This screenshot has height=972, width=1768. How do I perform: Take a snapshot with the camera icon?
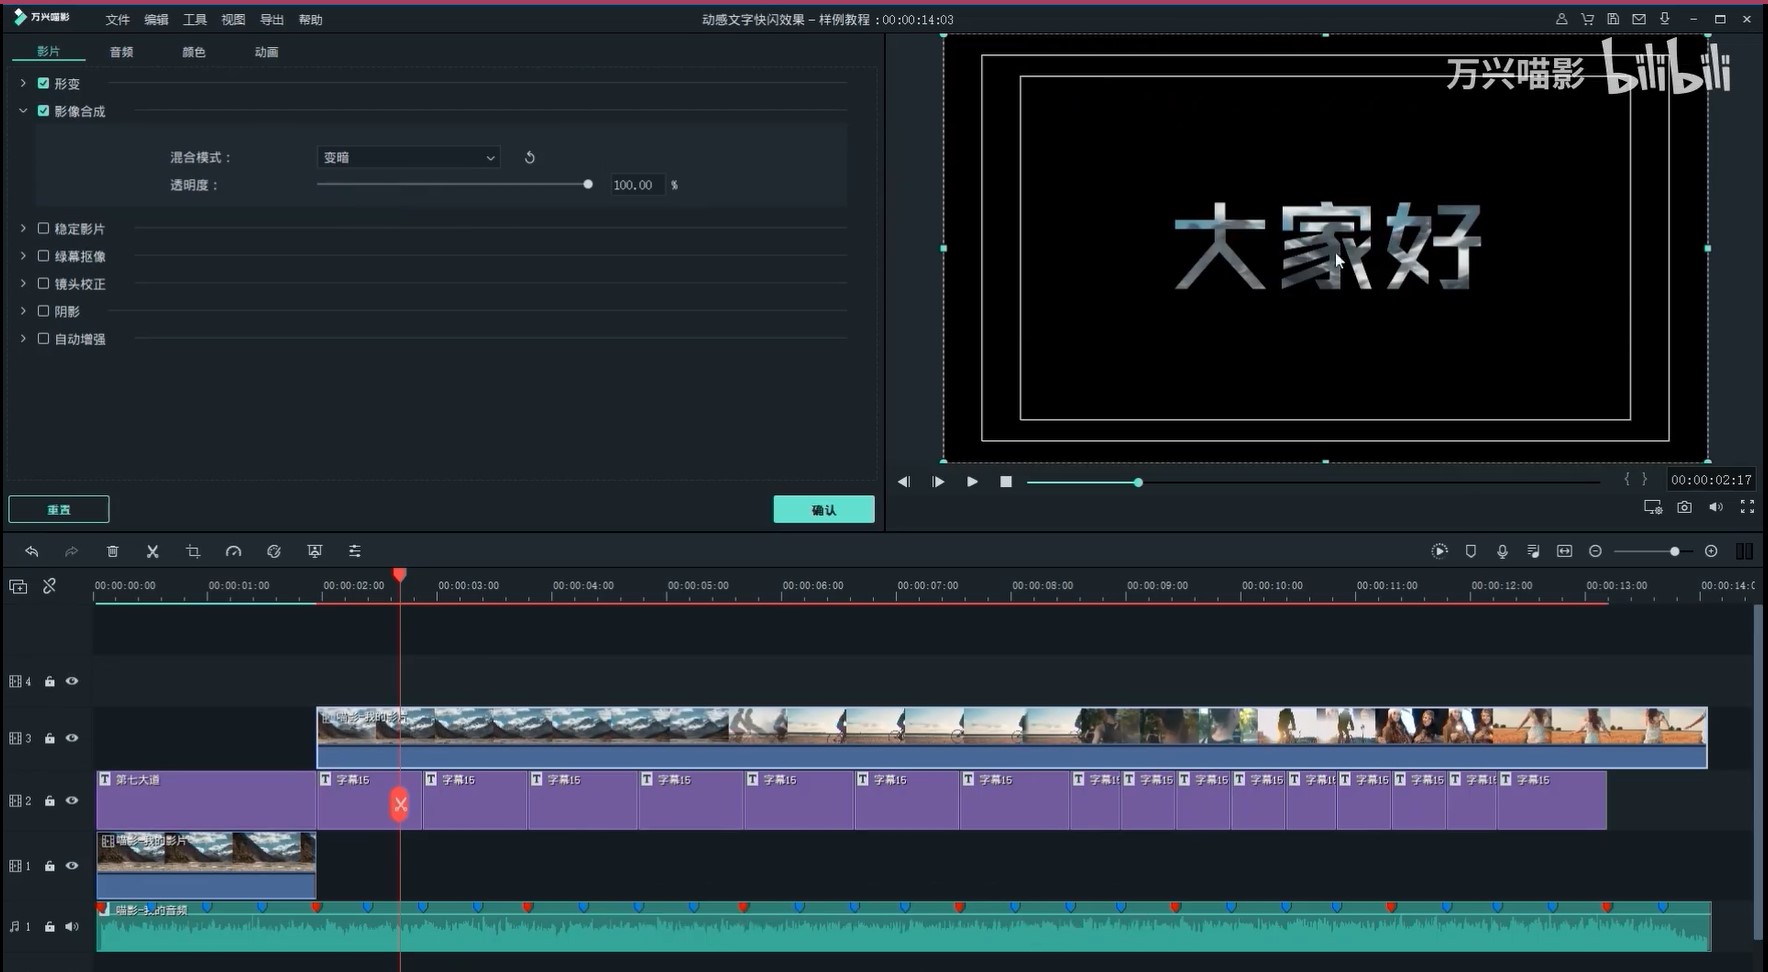point(1684,508)
